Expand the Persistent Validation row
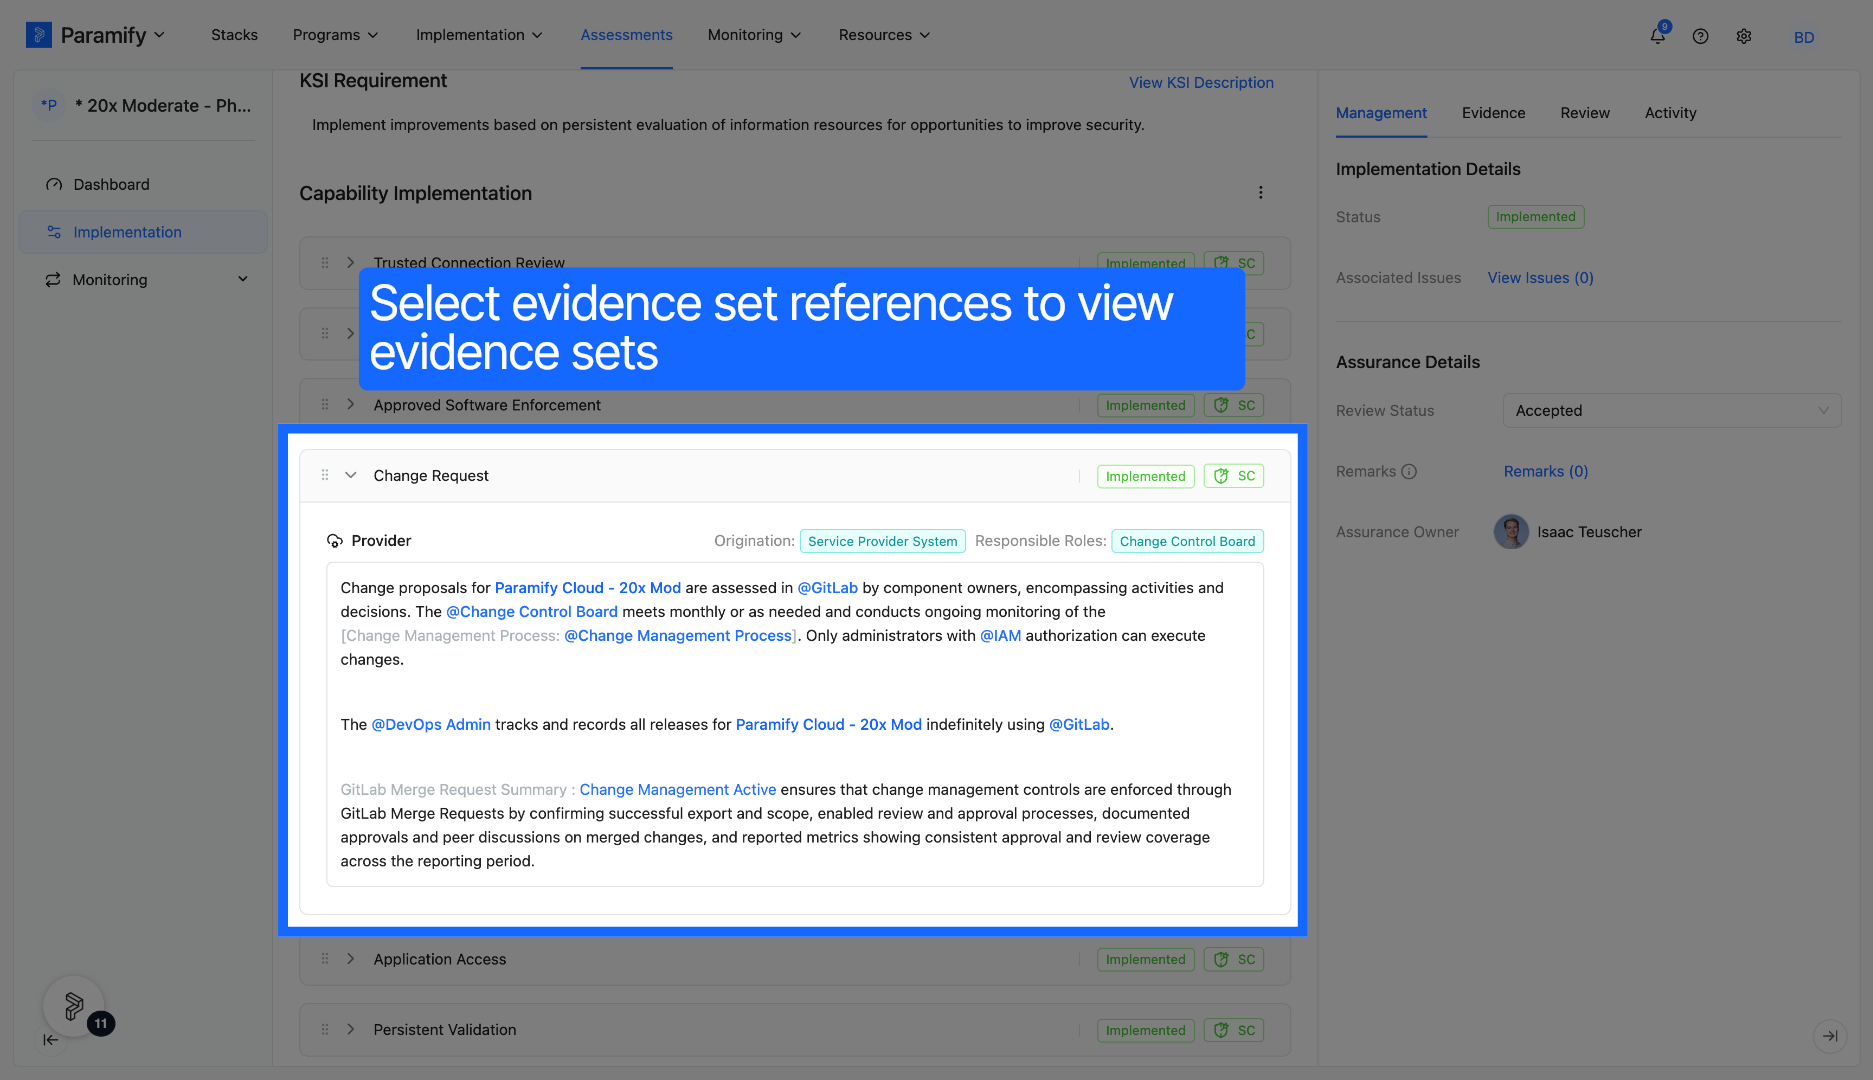 350,1029
